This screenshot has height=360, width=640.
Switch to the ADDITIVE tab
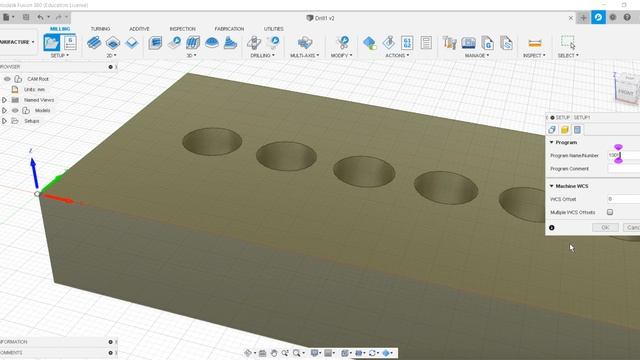click(x=139, y=29)
